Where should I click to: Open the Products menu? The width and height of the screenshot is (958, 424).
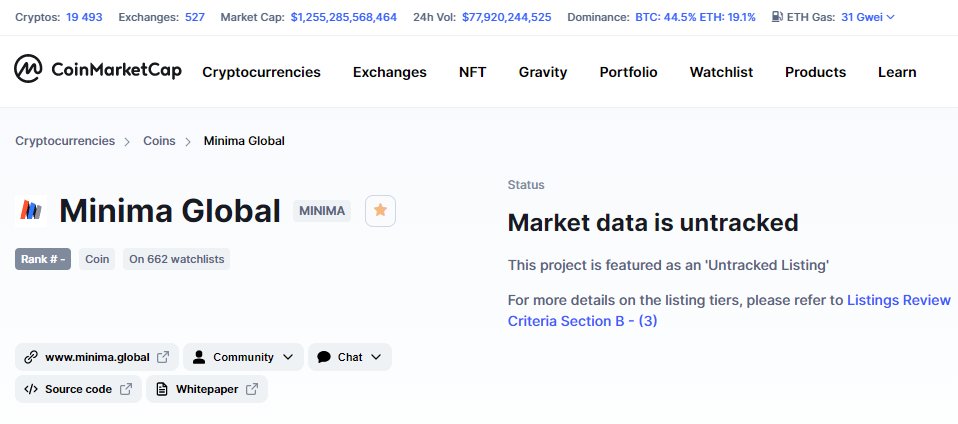(x=815, y=72)
